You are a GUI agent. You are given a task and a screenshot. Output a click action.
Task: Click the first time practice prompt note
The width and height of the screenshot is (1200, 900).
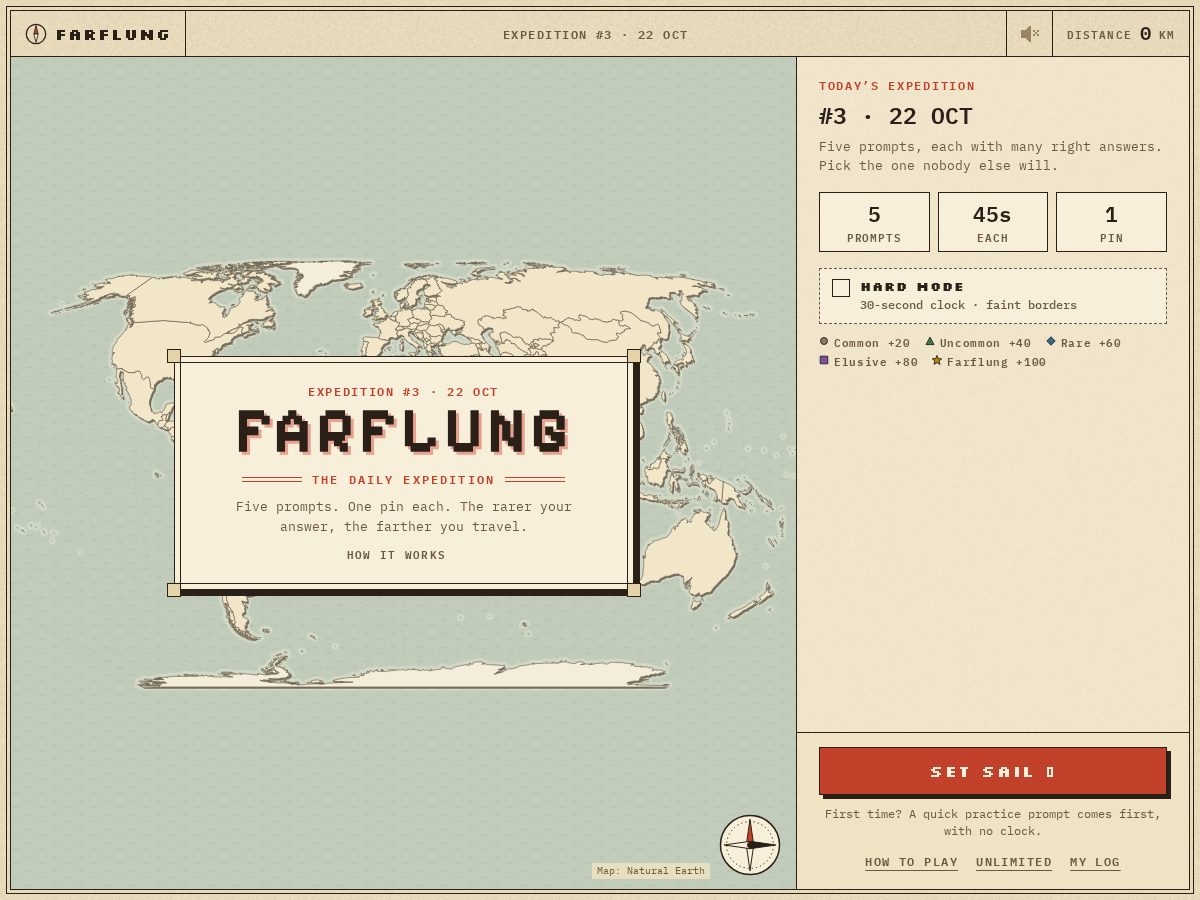click(x=993, y=823)
